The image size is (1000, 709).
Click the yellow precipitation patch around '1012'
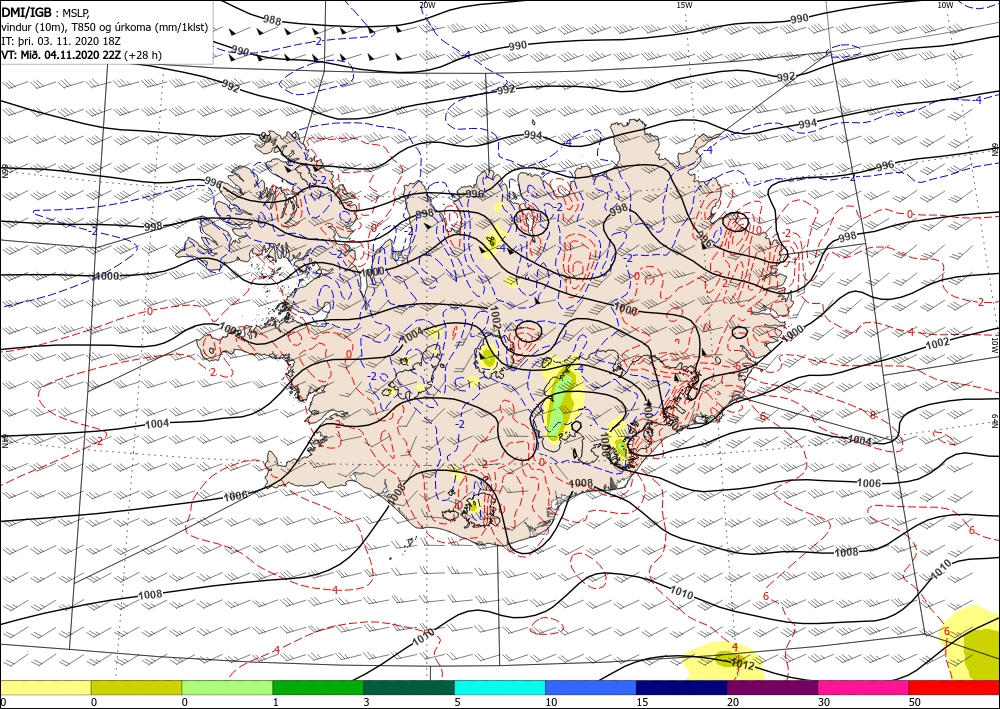pos(721,661)
